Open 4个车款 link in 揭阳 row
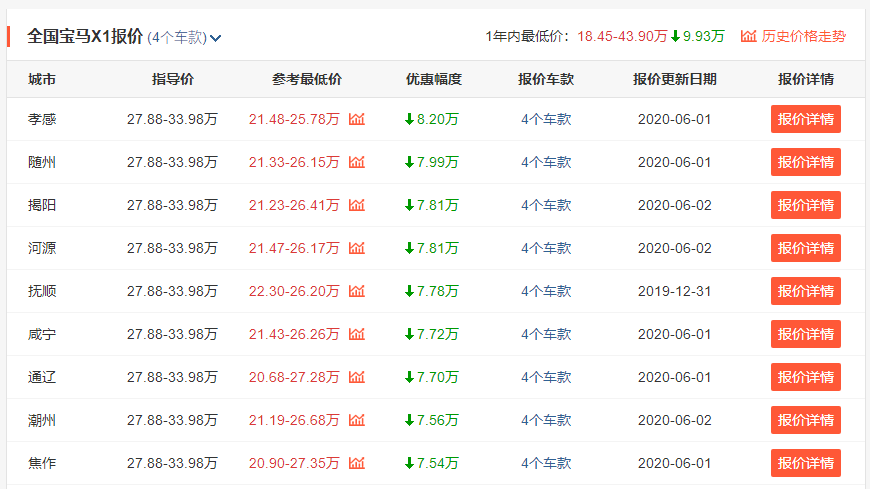870x489 pixels. pyautogui.click(x=546, y=205)
